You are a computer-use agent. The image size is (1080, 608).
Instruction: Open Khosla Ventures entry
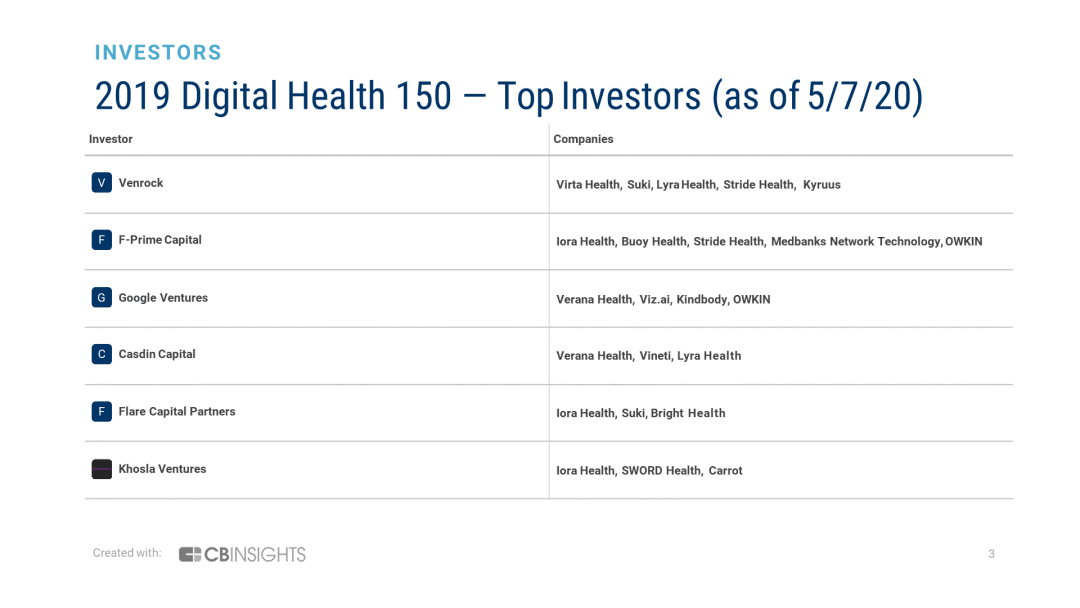(163, 469)
